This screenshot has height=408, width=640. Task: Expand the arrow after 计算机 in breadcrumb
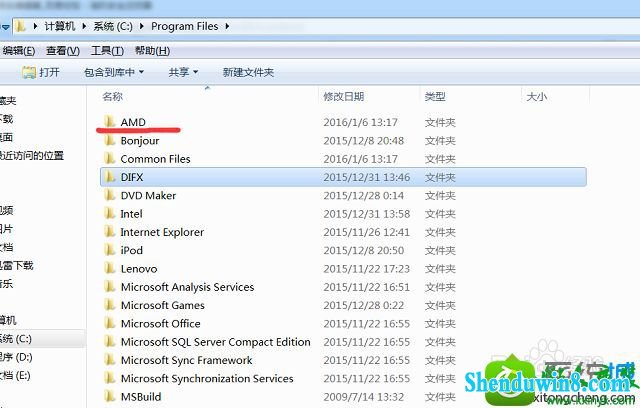click(84, 27)
